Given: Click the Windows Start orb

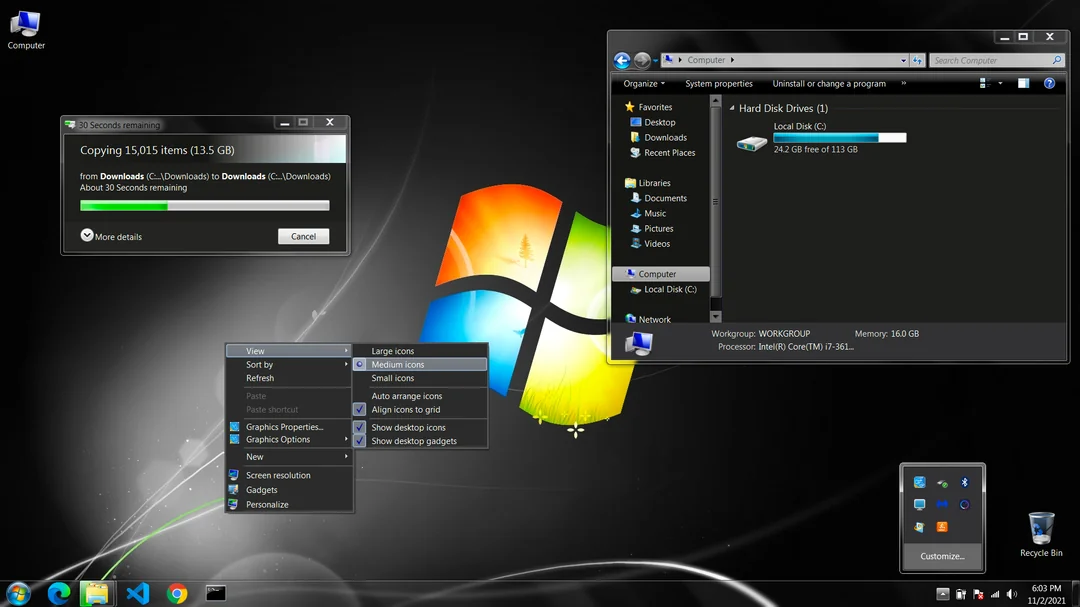Looking at the screenshot, I should pyautogui.click(x=18, y=593).
